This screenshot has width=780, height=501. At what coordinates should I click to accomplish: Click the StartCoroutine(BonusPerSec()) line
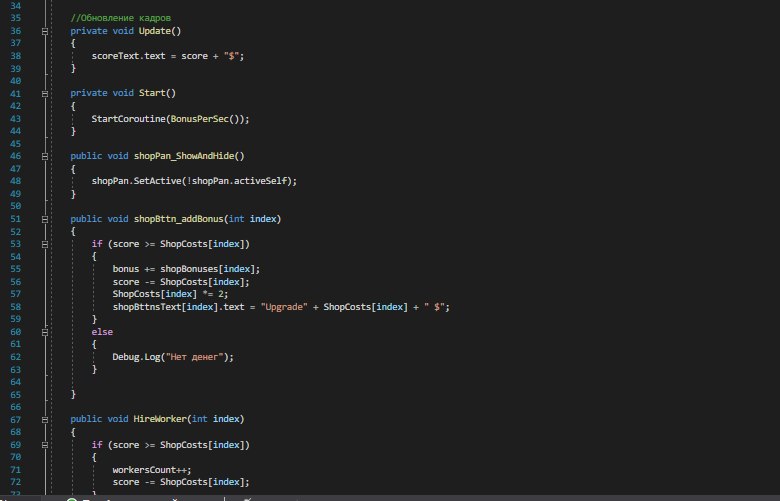click(x=170, y=119)
